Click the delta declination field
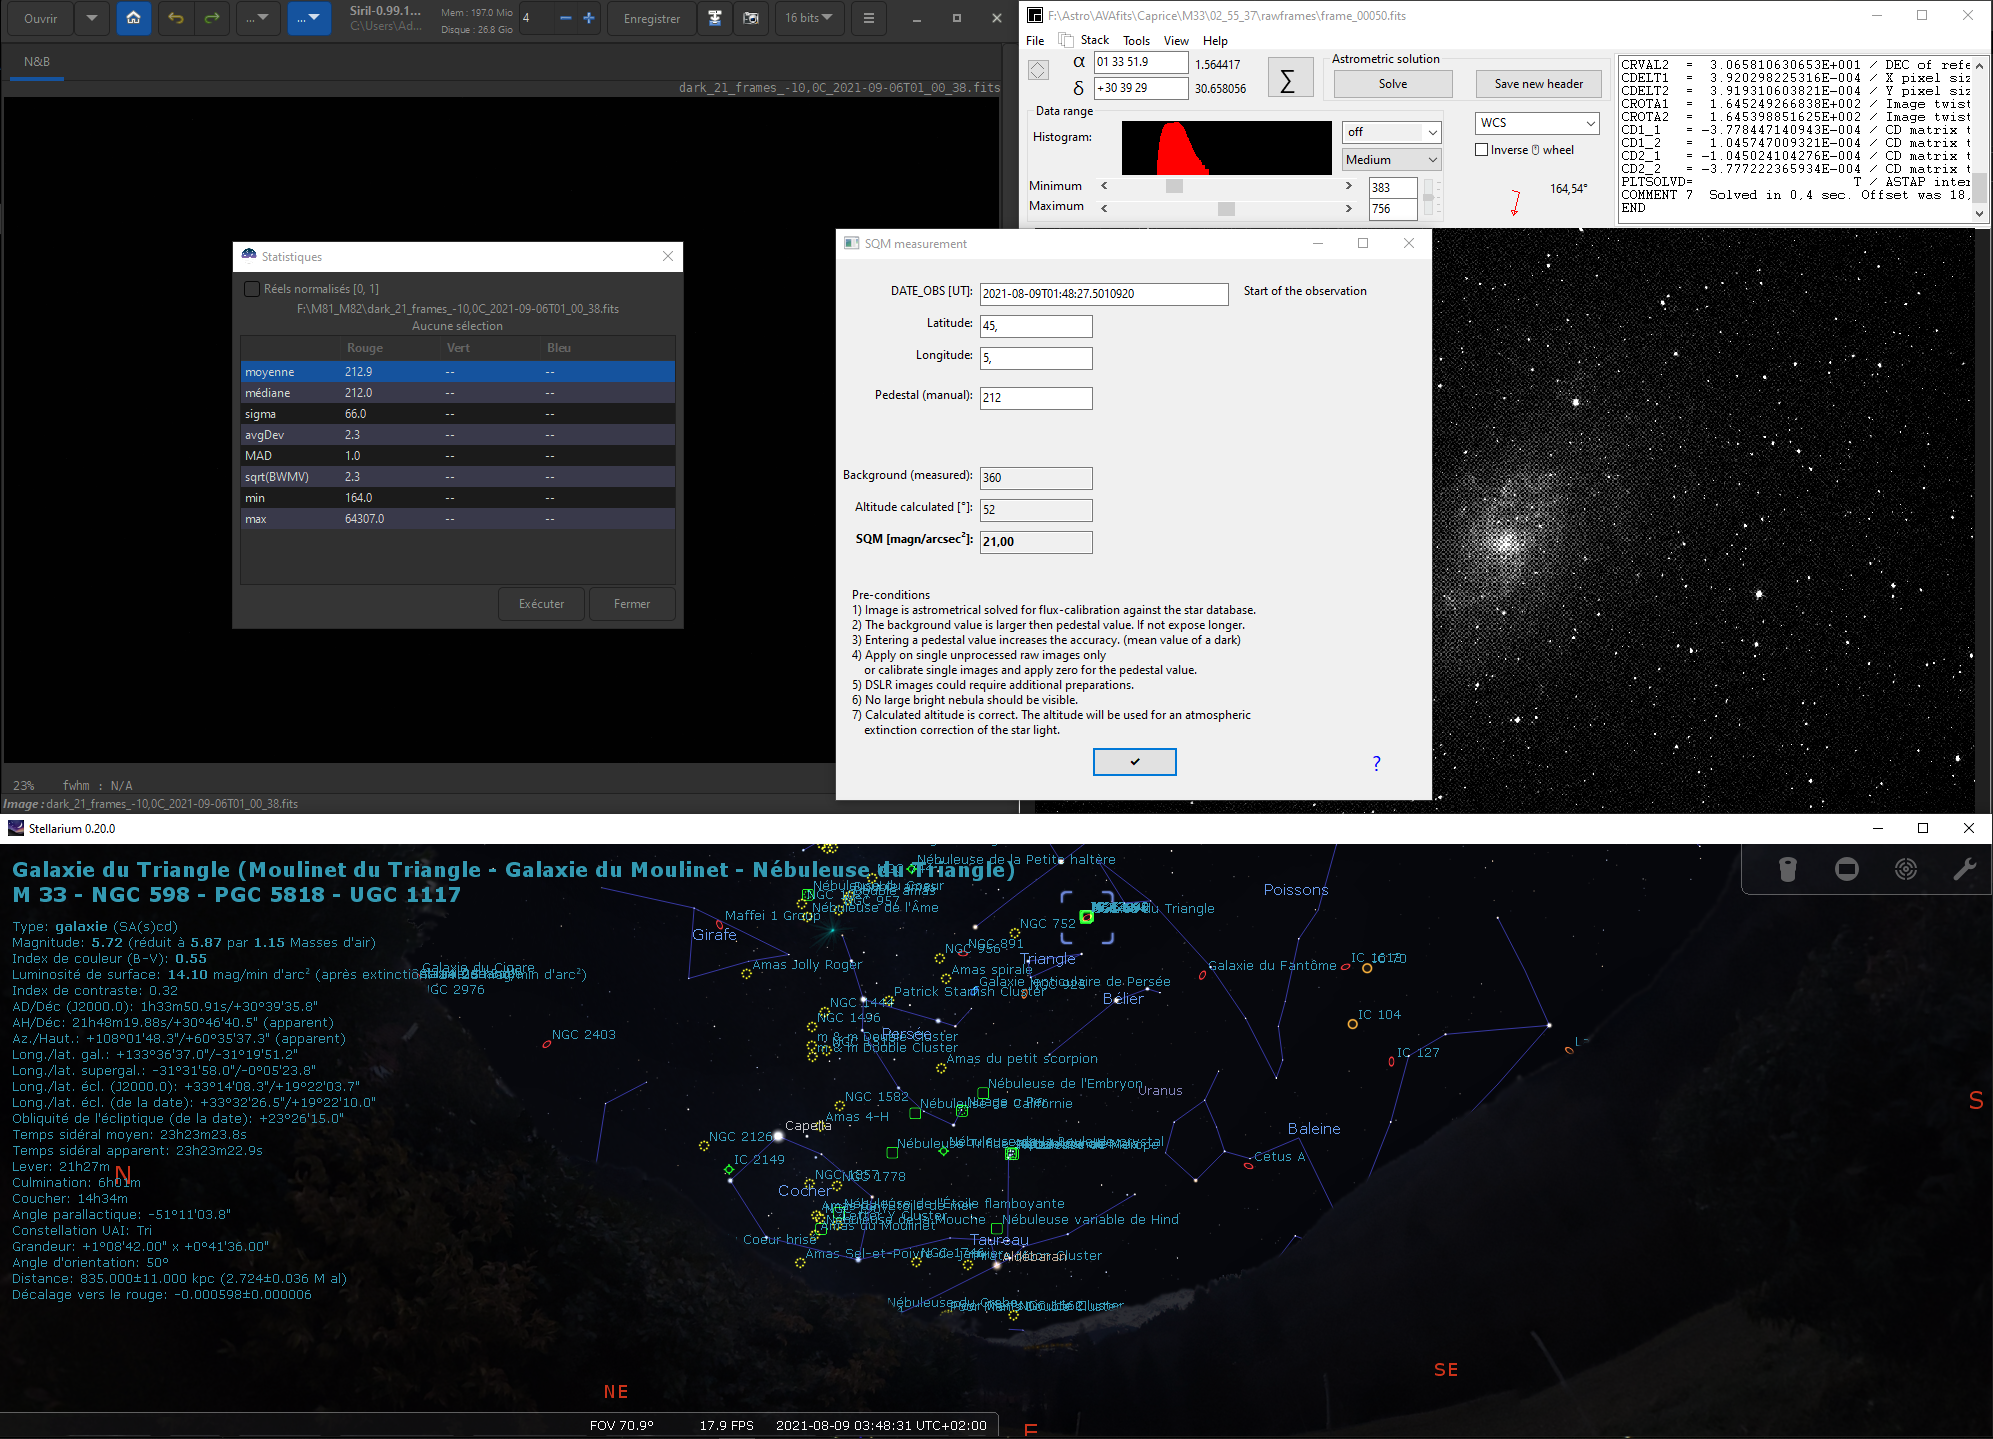This screenshot has height=1439, width=1993. [1141, 88]
